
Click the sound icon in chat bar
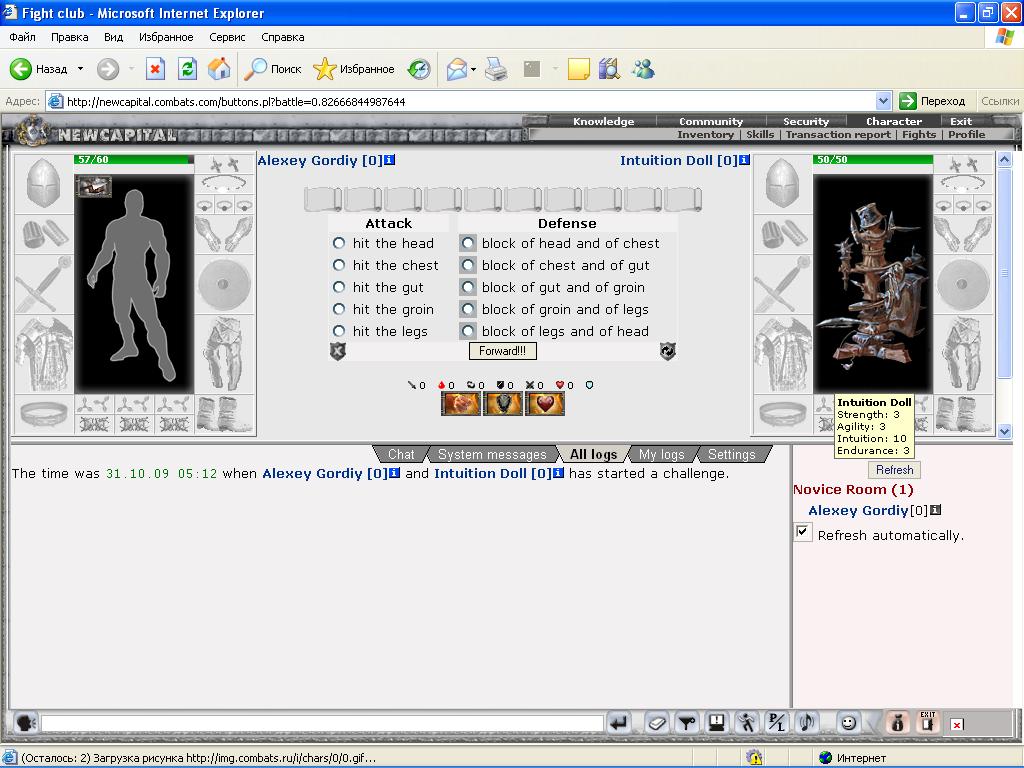(807, 722)
